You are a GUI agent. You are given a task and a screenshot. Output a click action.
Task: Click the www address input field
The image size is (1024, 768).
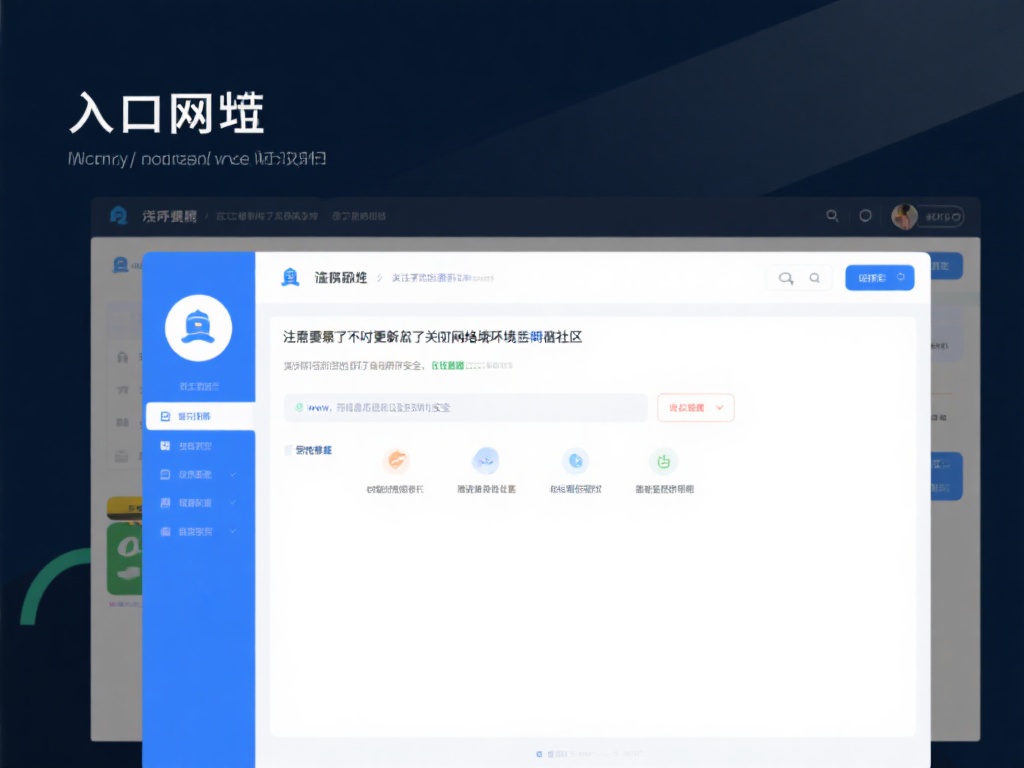tap(465, 408)
